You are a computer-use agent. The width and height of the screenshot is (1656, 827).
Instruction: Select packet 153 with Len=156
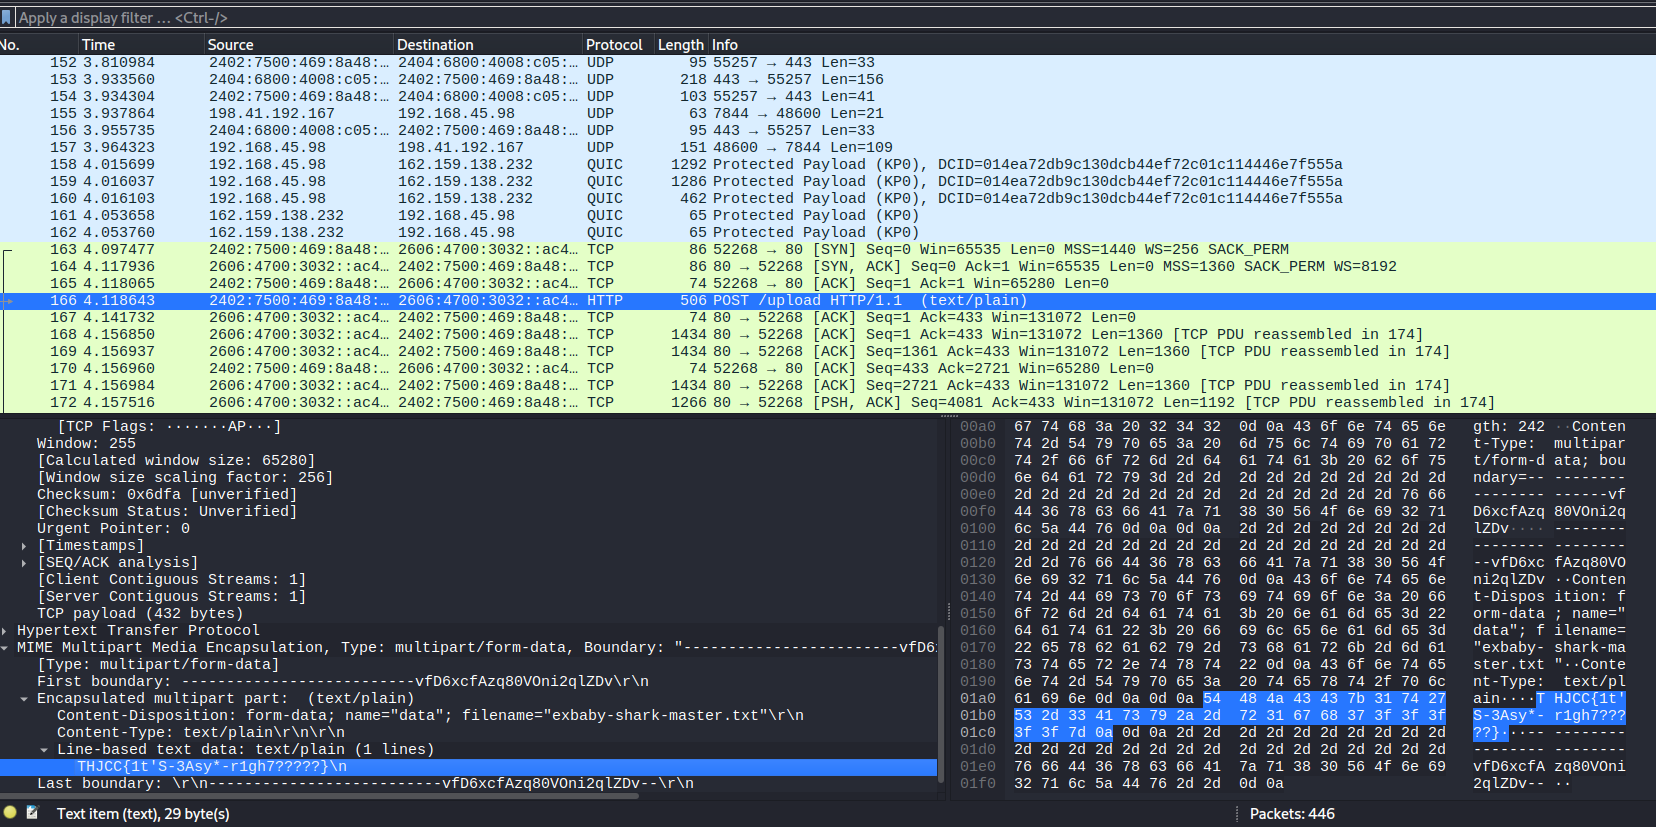[828, 80]
